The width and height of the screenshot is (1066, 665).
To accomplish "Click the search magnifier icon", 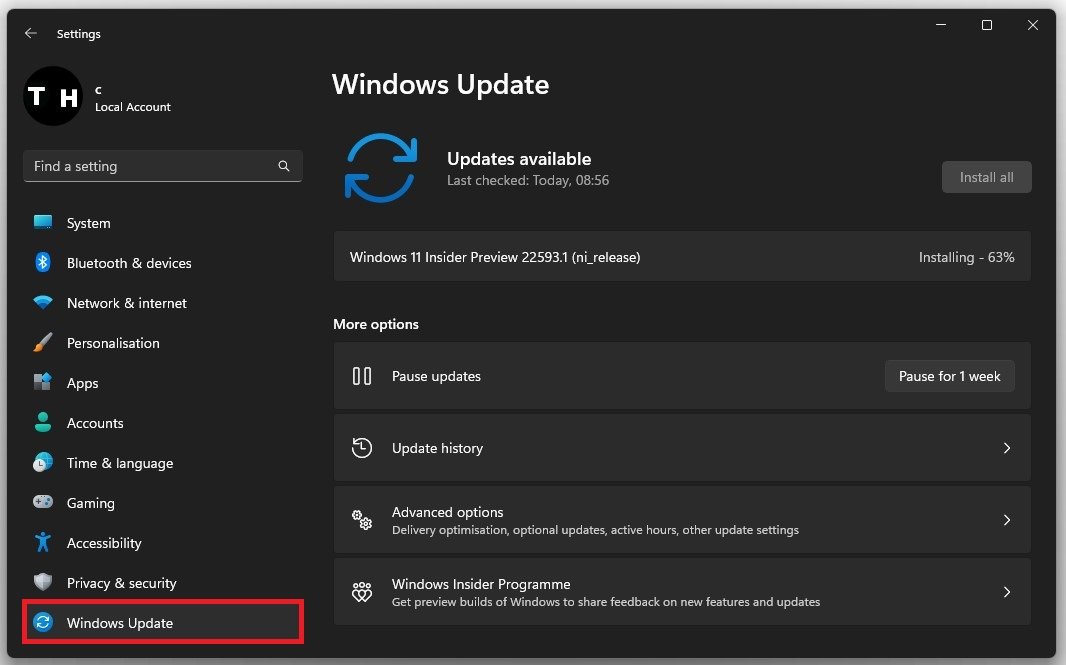I will [x=283, y=166].
